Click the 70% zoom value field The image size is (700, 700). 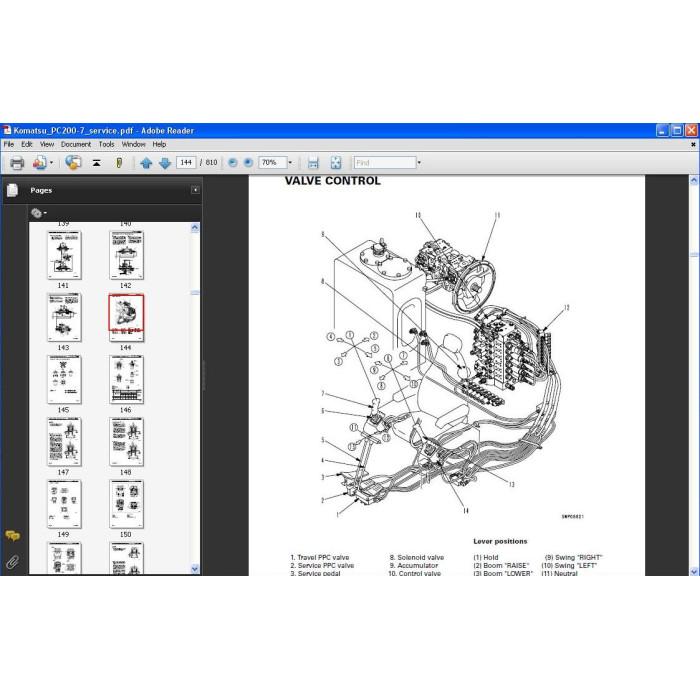click(x=272, y=162)
